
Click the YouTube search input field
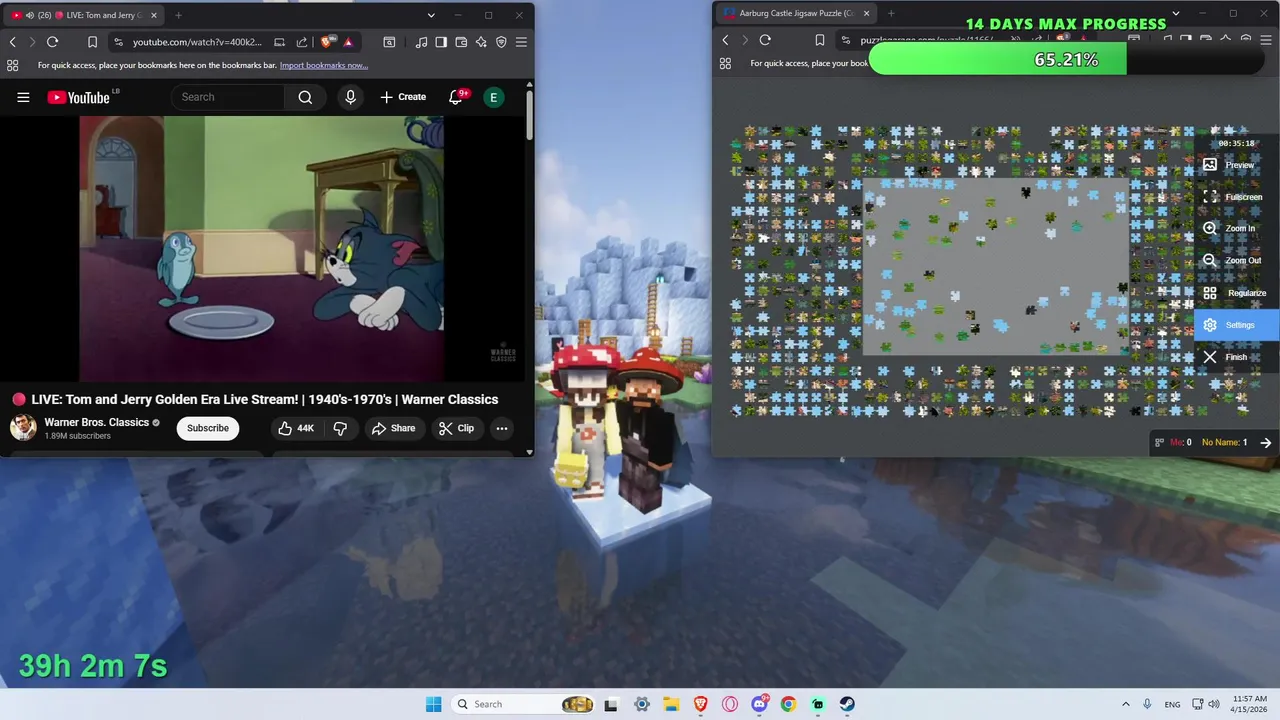pos(230,97)
